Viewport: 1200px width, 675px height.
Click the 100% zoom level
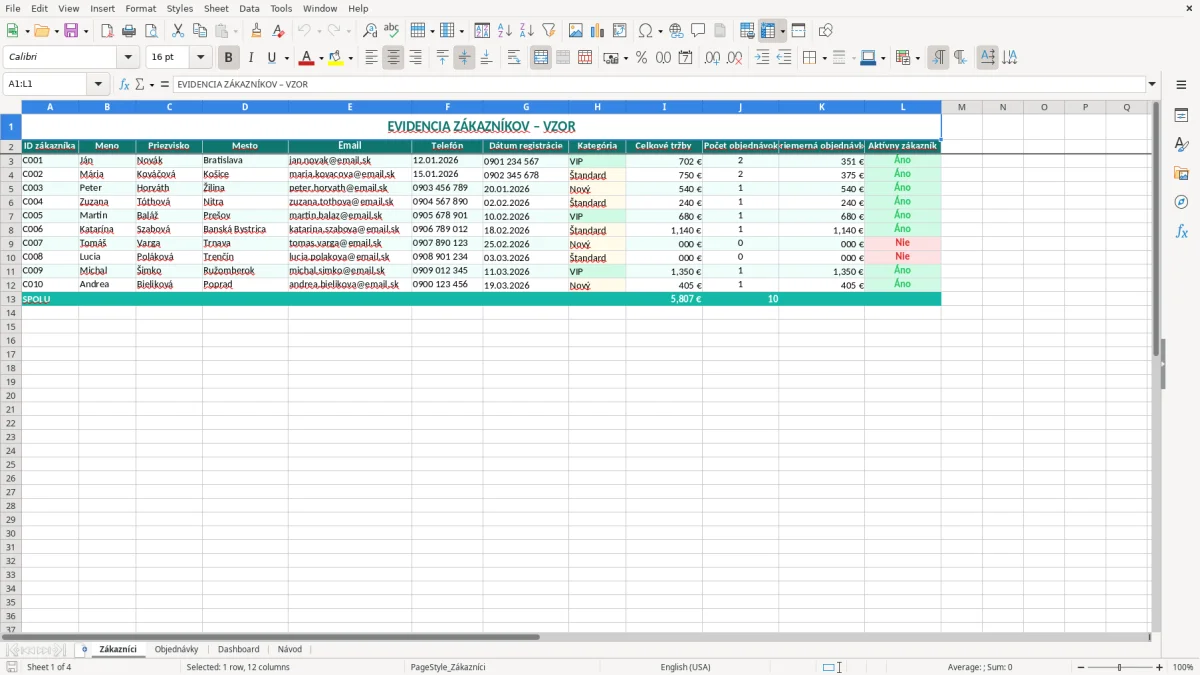(1183, 667)
